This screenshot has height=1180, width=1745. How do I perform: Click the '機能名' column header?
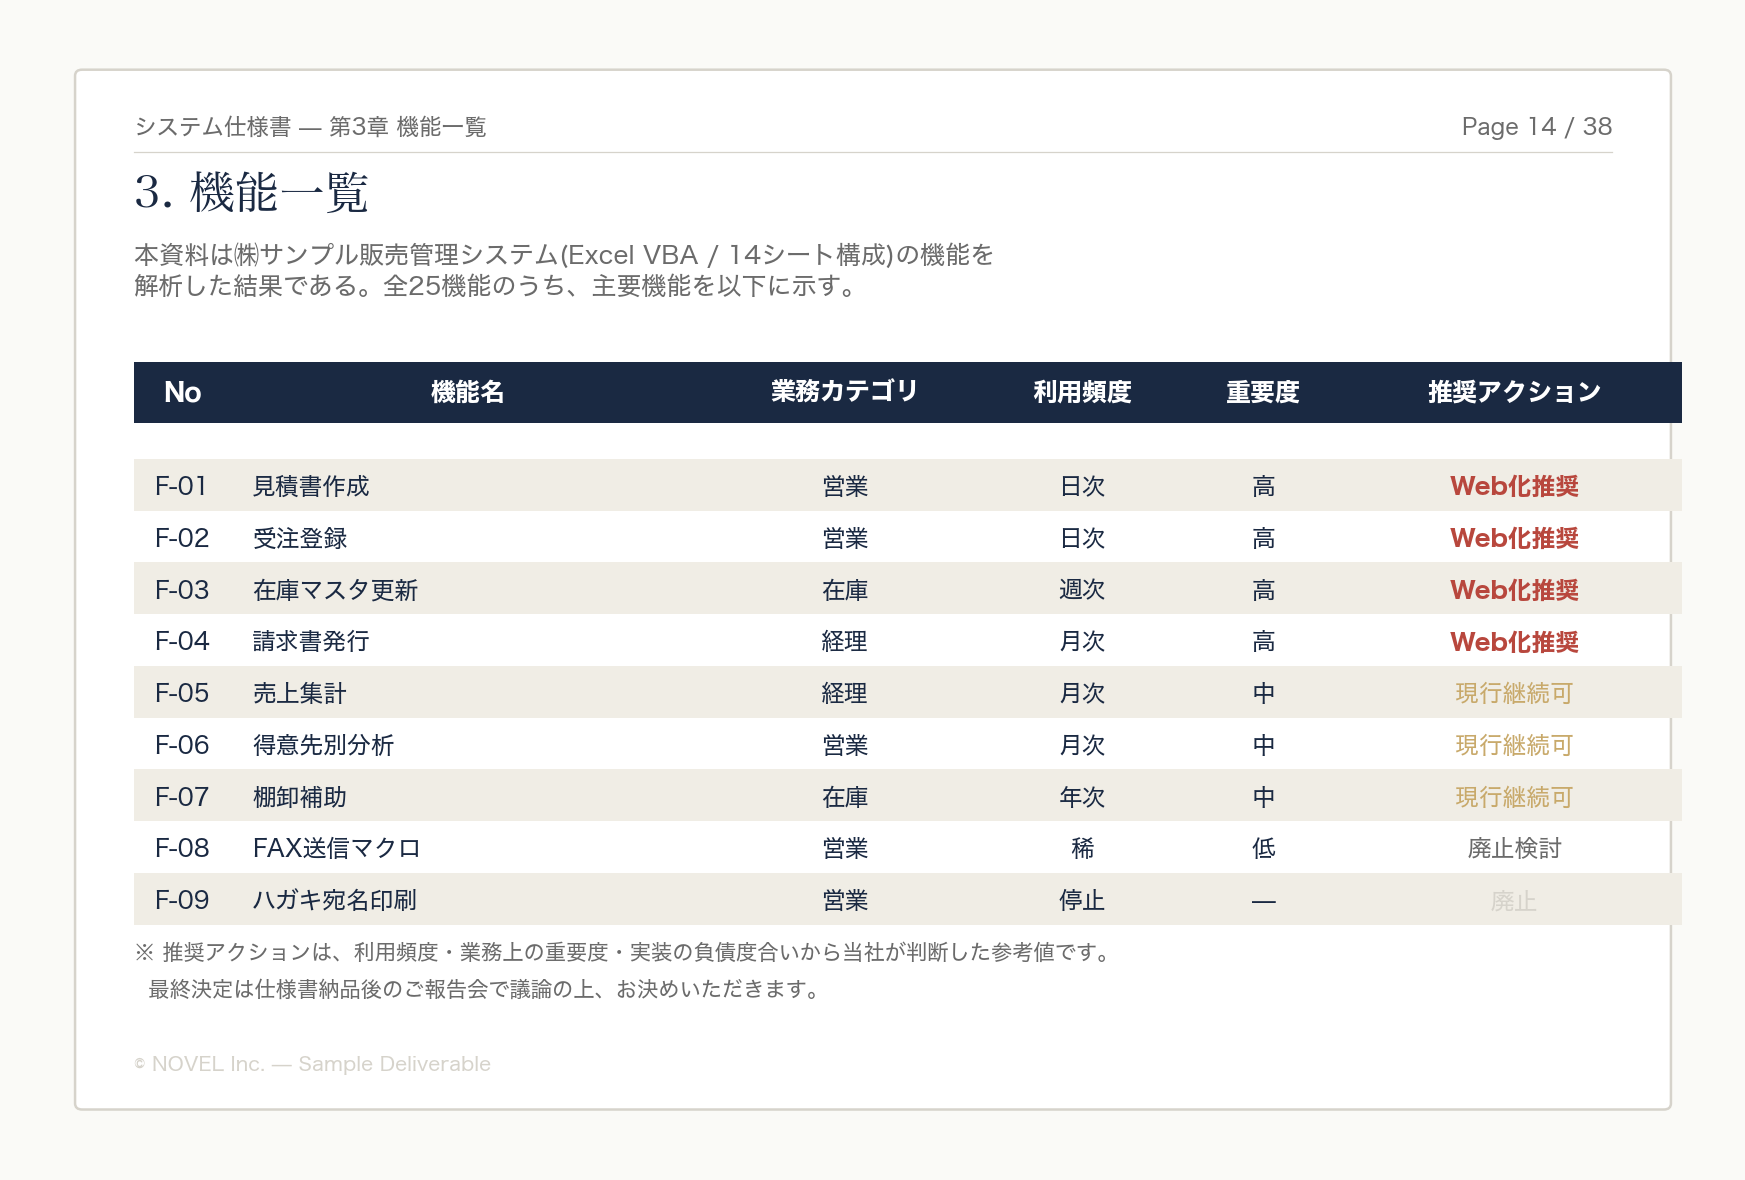click(467, 392)
